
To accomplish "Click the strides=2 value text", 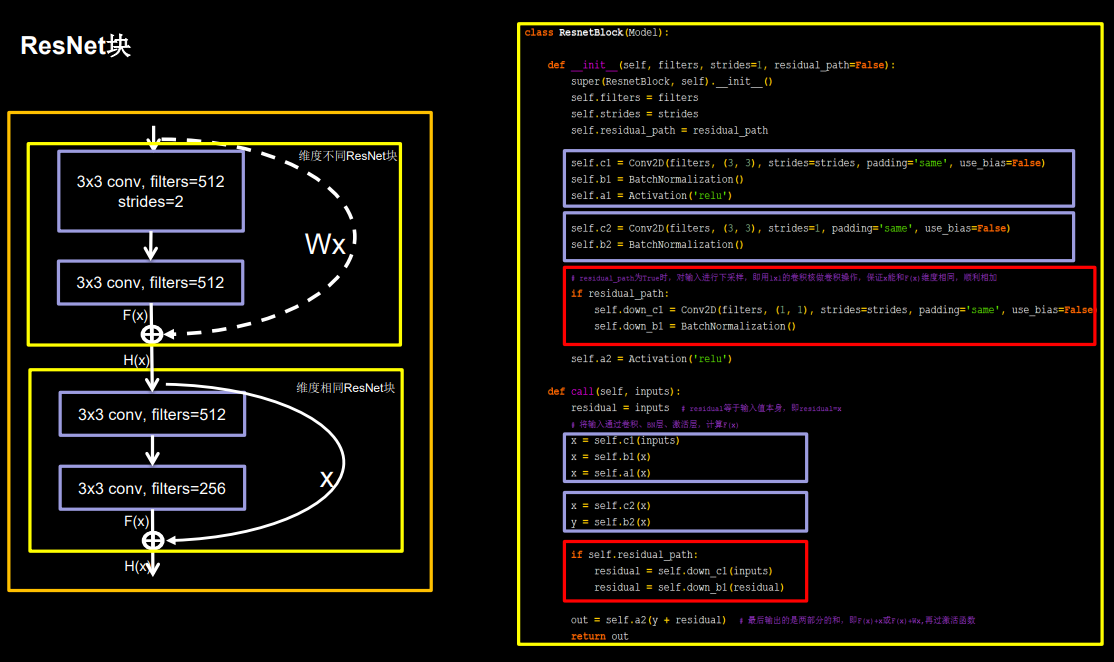I will point(151,202).
